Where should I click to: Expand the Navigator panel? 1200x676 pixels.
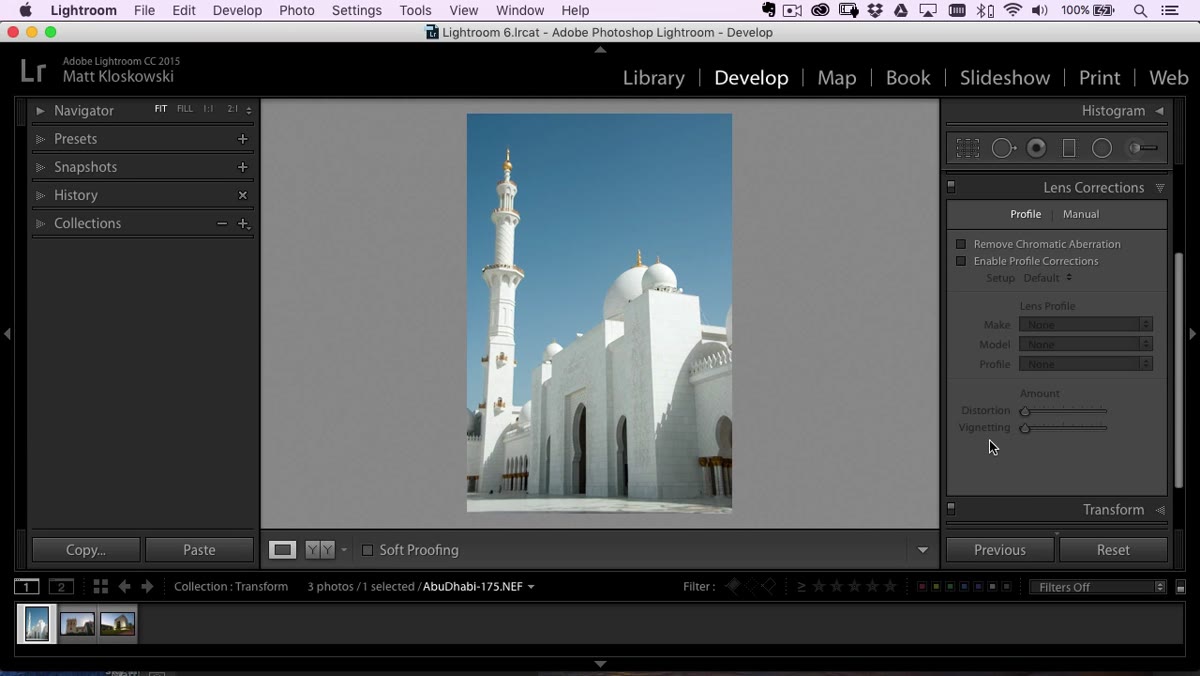pyautogui.click(x=40, y=111)
